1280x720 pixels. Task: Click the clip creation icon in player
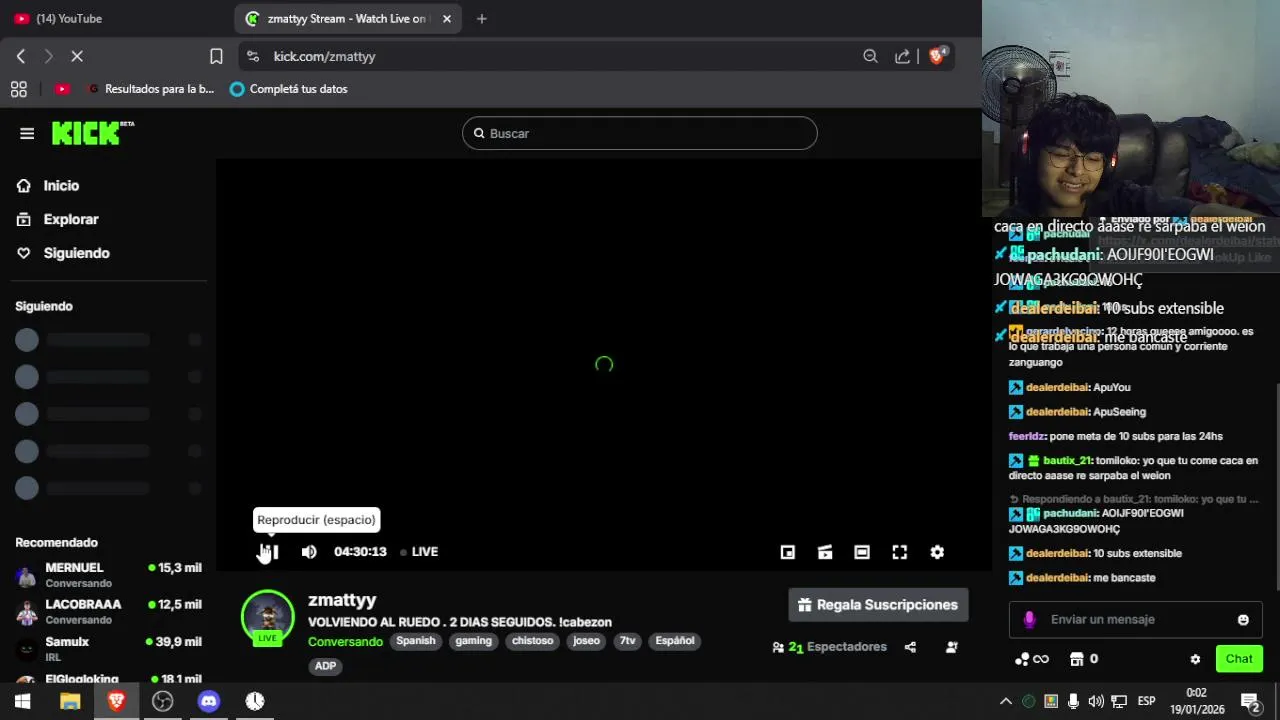pyautogui.click(x=825, y=552)
